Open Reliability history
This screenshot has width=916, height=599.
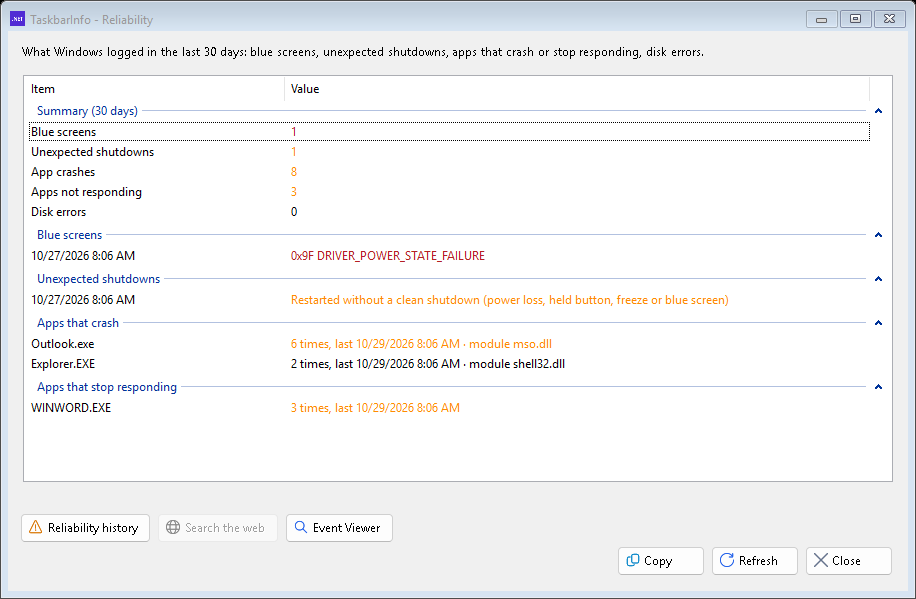tap(85, 528)
